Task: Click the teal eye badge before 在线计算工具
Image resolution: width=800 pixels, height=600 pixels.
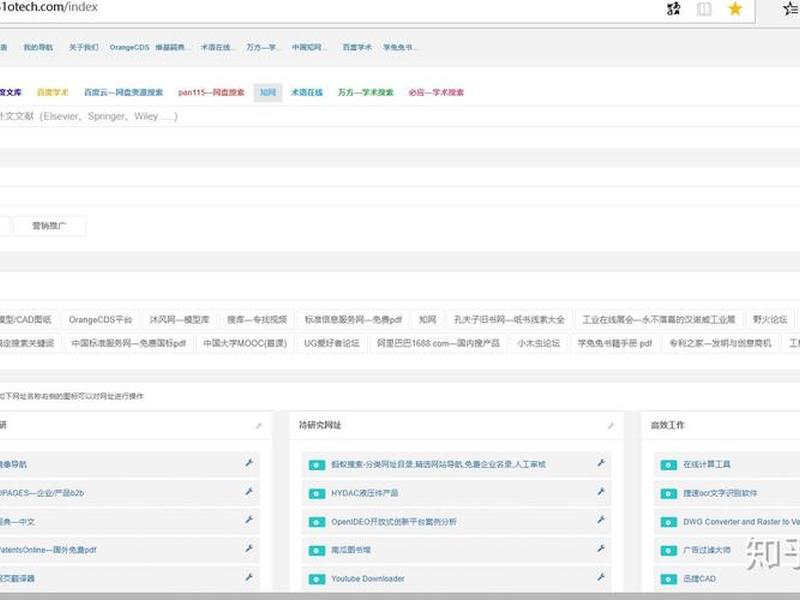Action: click(668, 465)
